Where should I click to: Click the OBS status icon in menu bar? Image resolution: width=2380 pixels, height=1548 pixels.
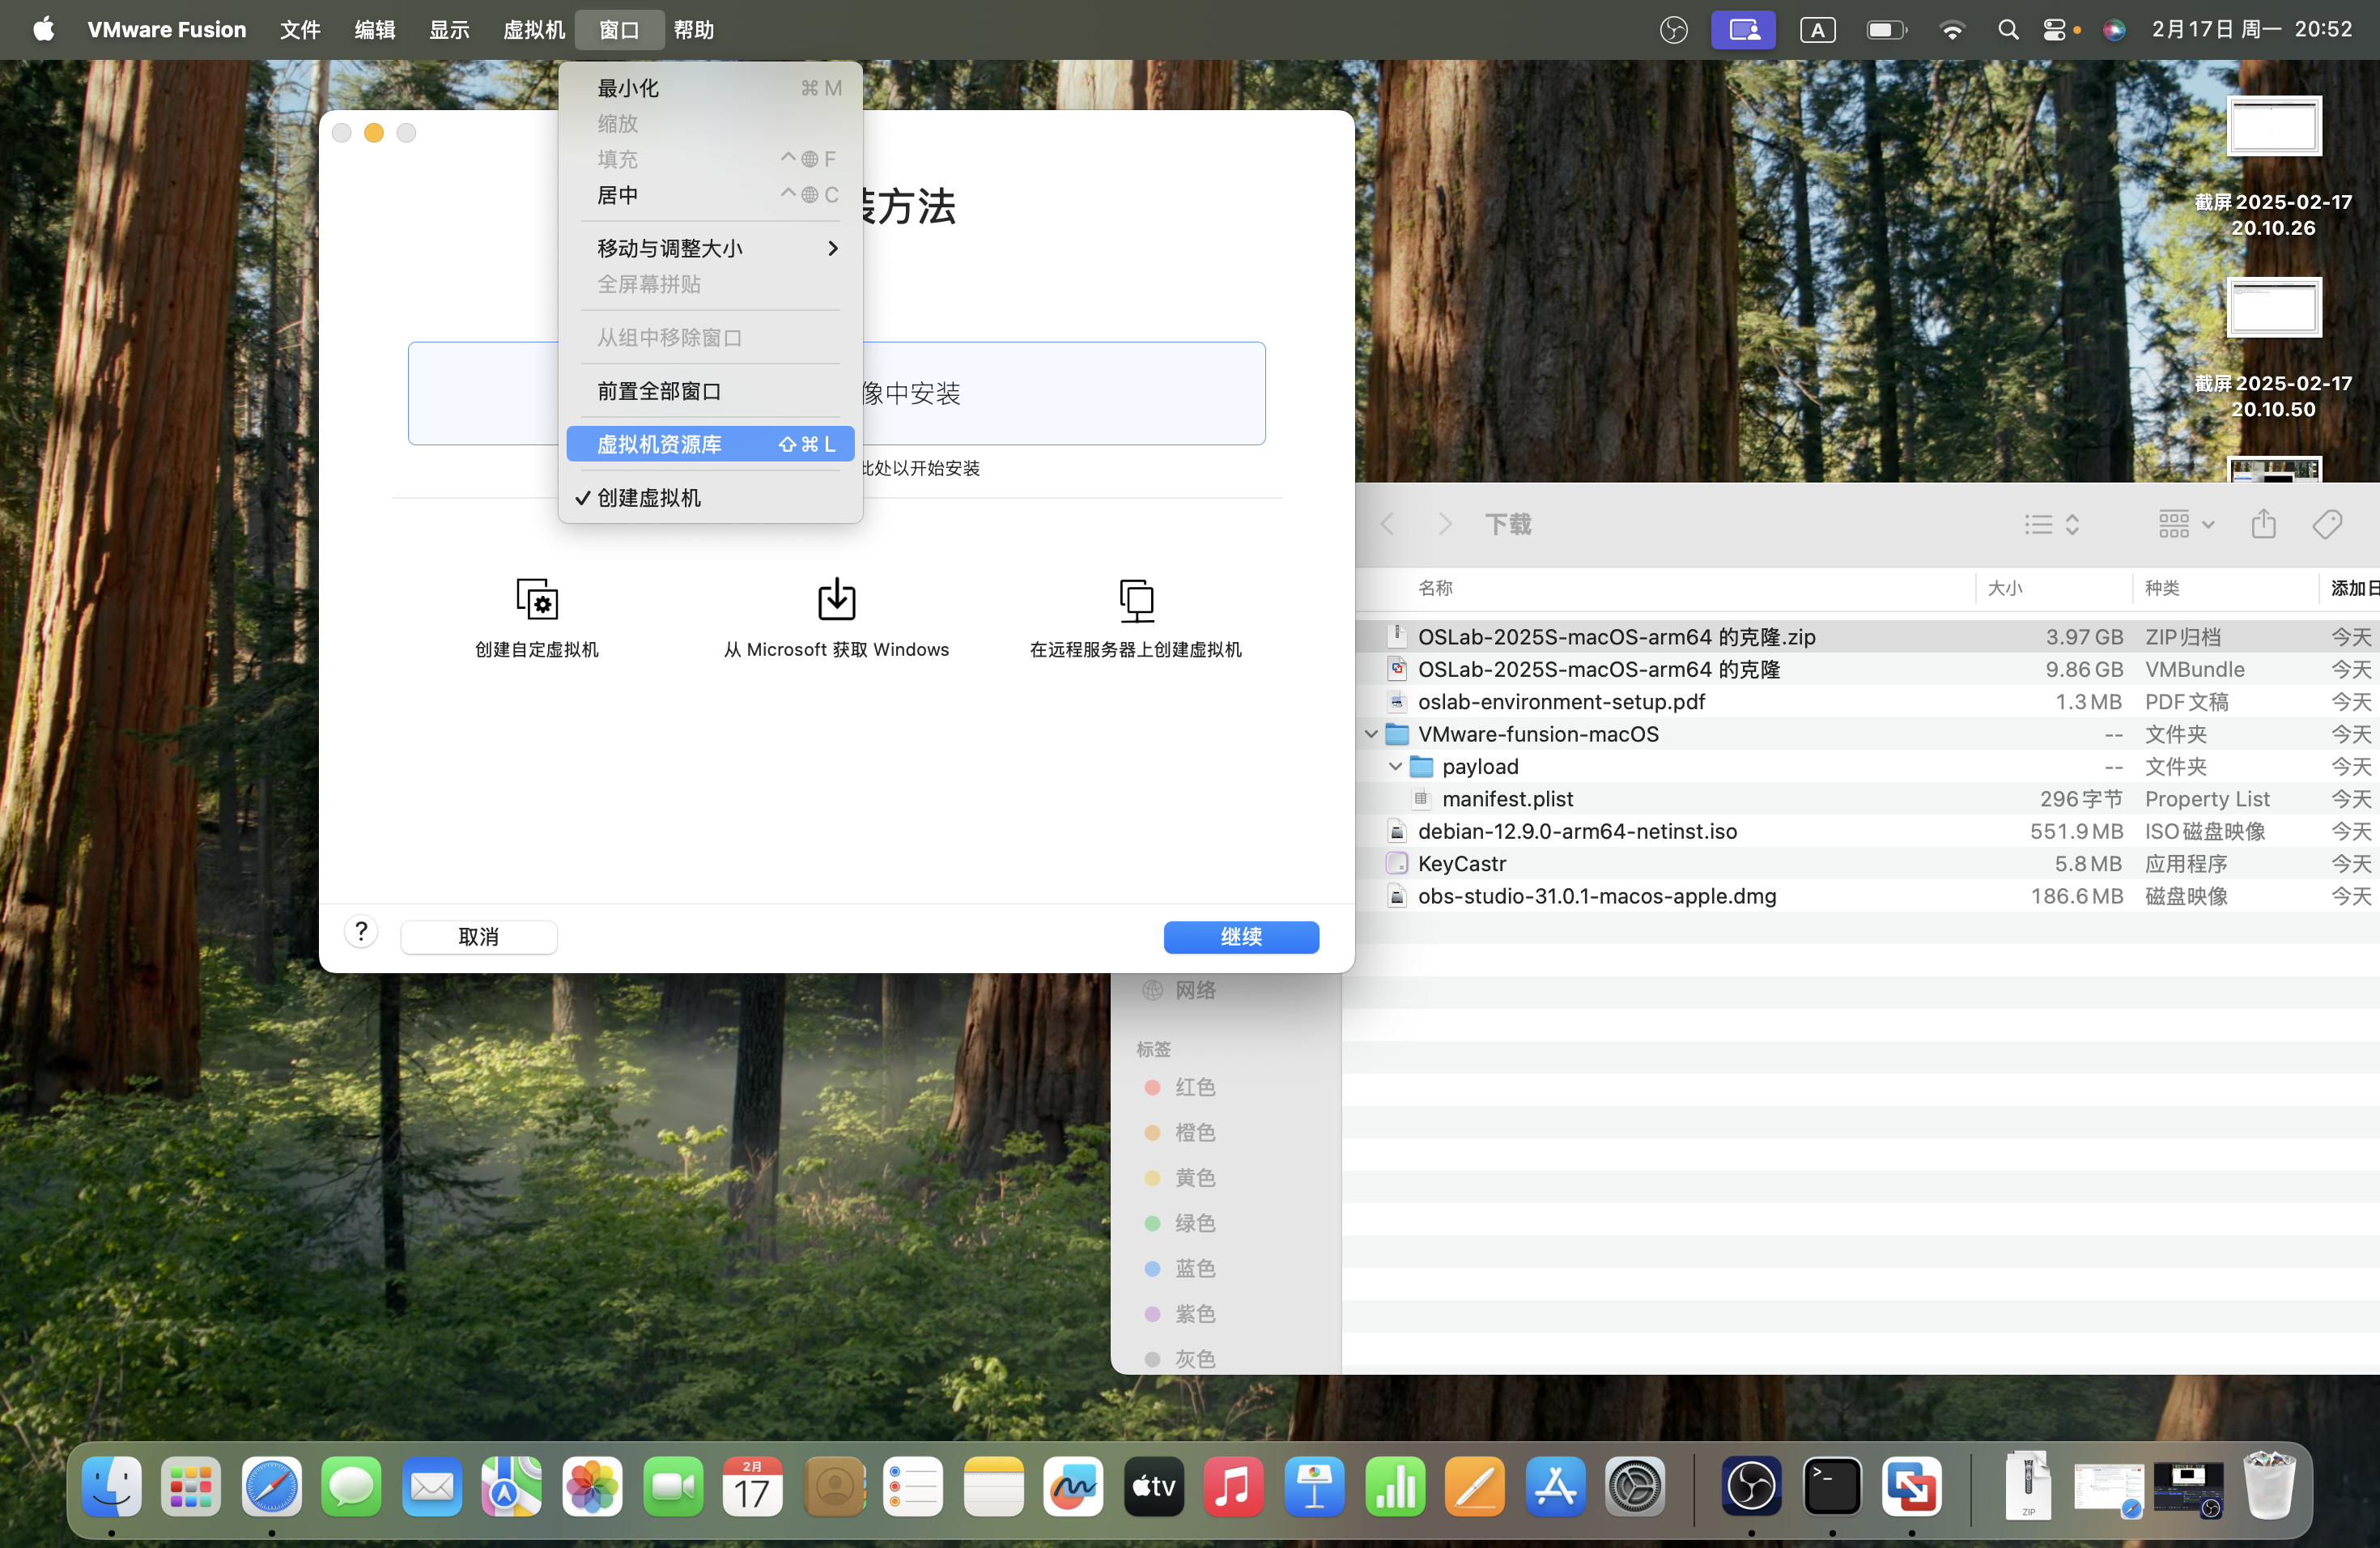pyautogui.click(x=1673, y=30)
